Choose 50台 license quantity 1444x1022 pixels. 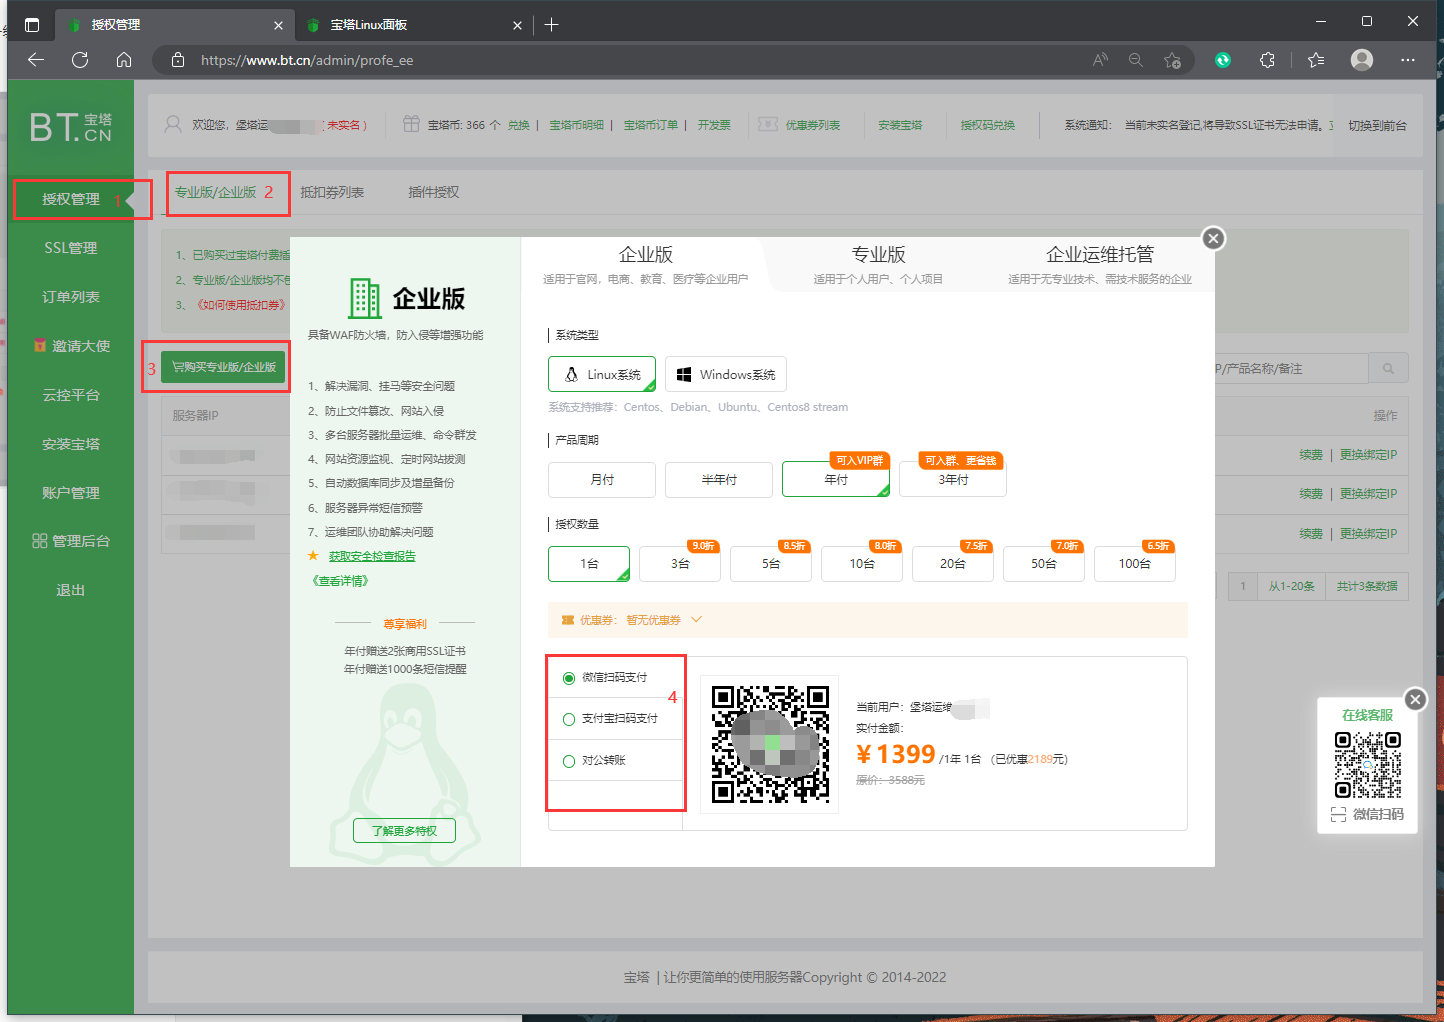pyautogui.click(x=1044, y=564)
